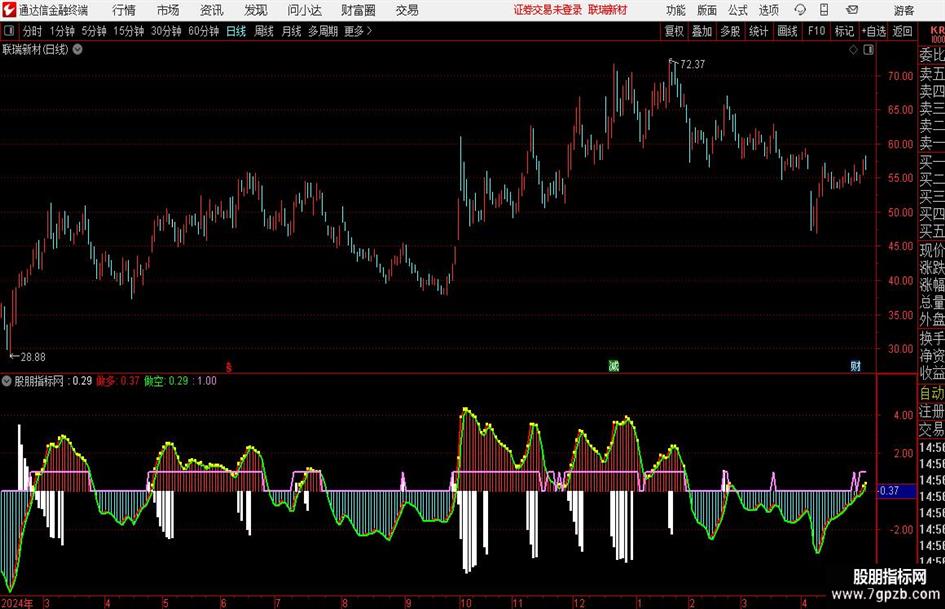Click the 28.88 low price label

(33, 357)
